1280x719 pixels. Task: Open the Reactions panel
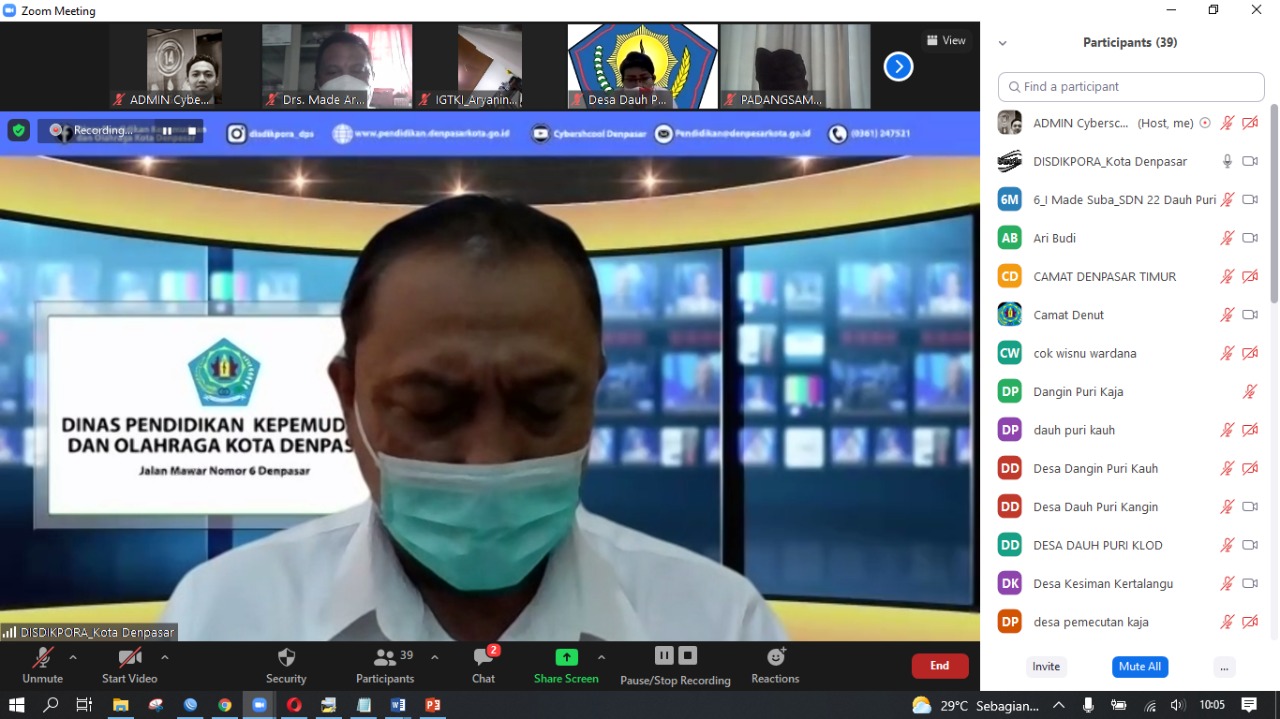coord(775,658)
